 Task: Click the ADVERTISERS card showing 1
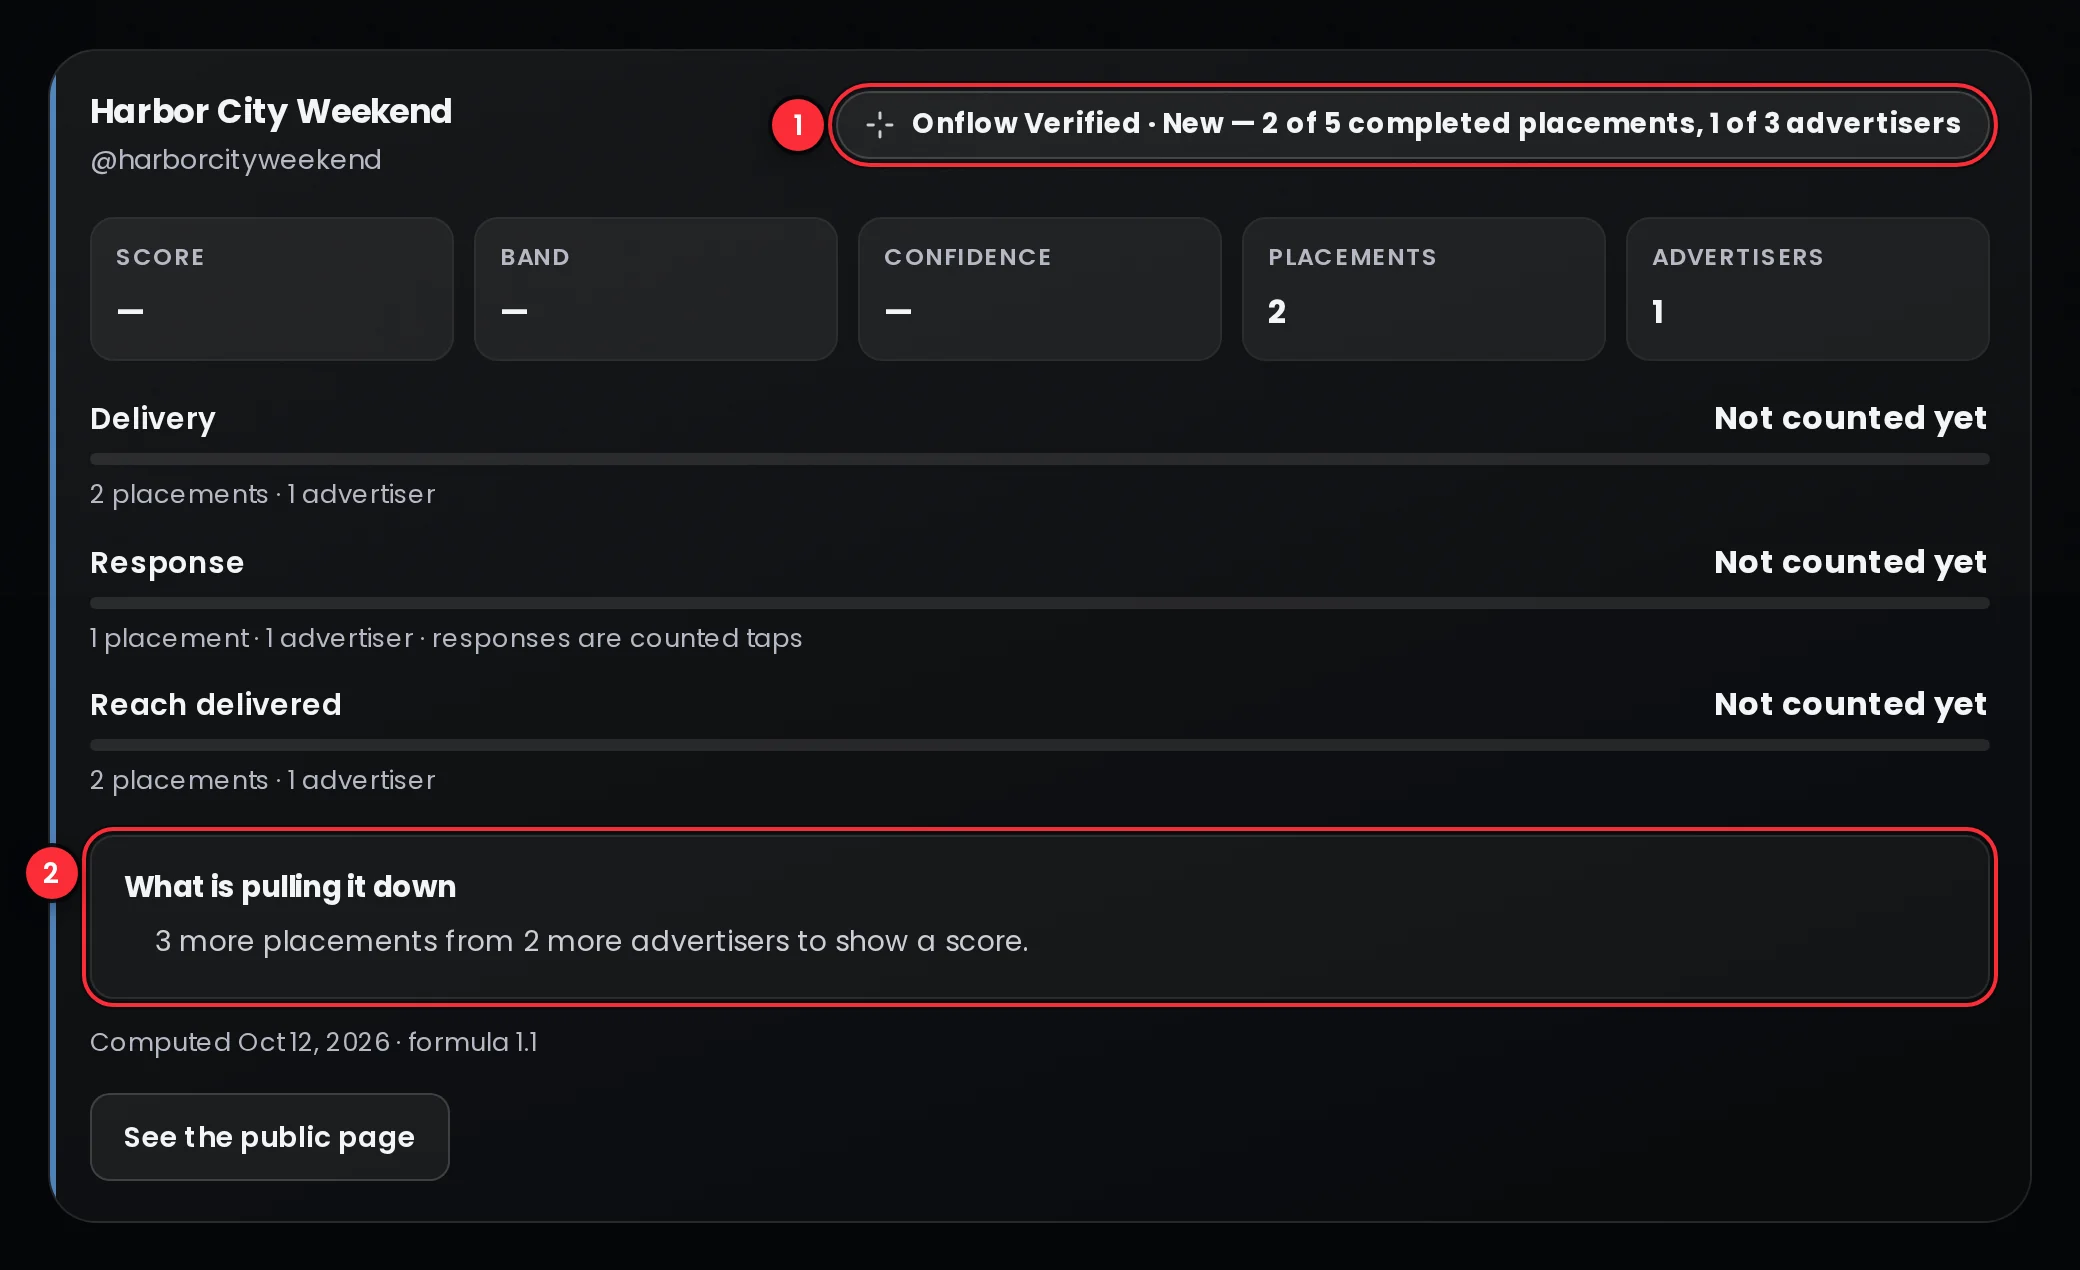tap(1808, 289)
